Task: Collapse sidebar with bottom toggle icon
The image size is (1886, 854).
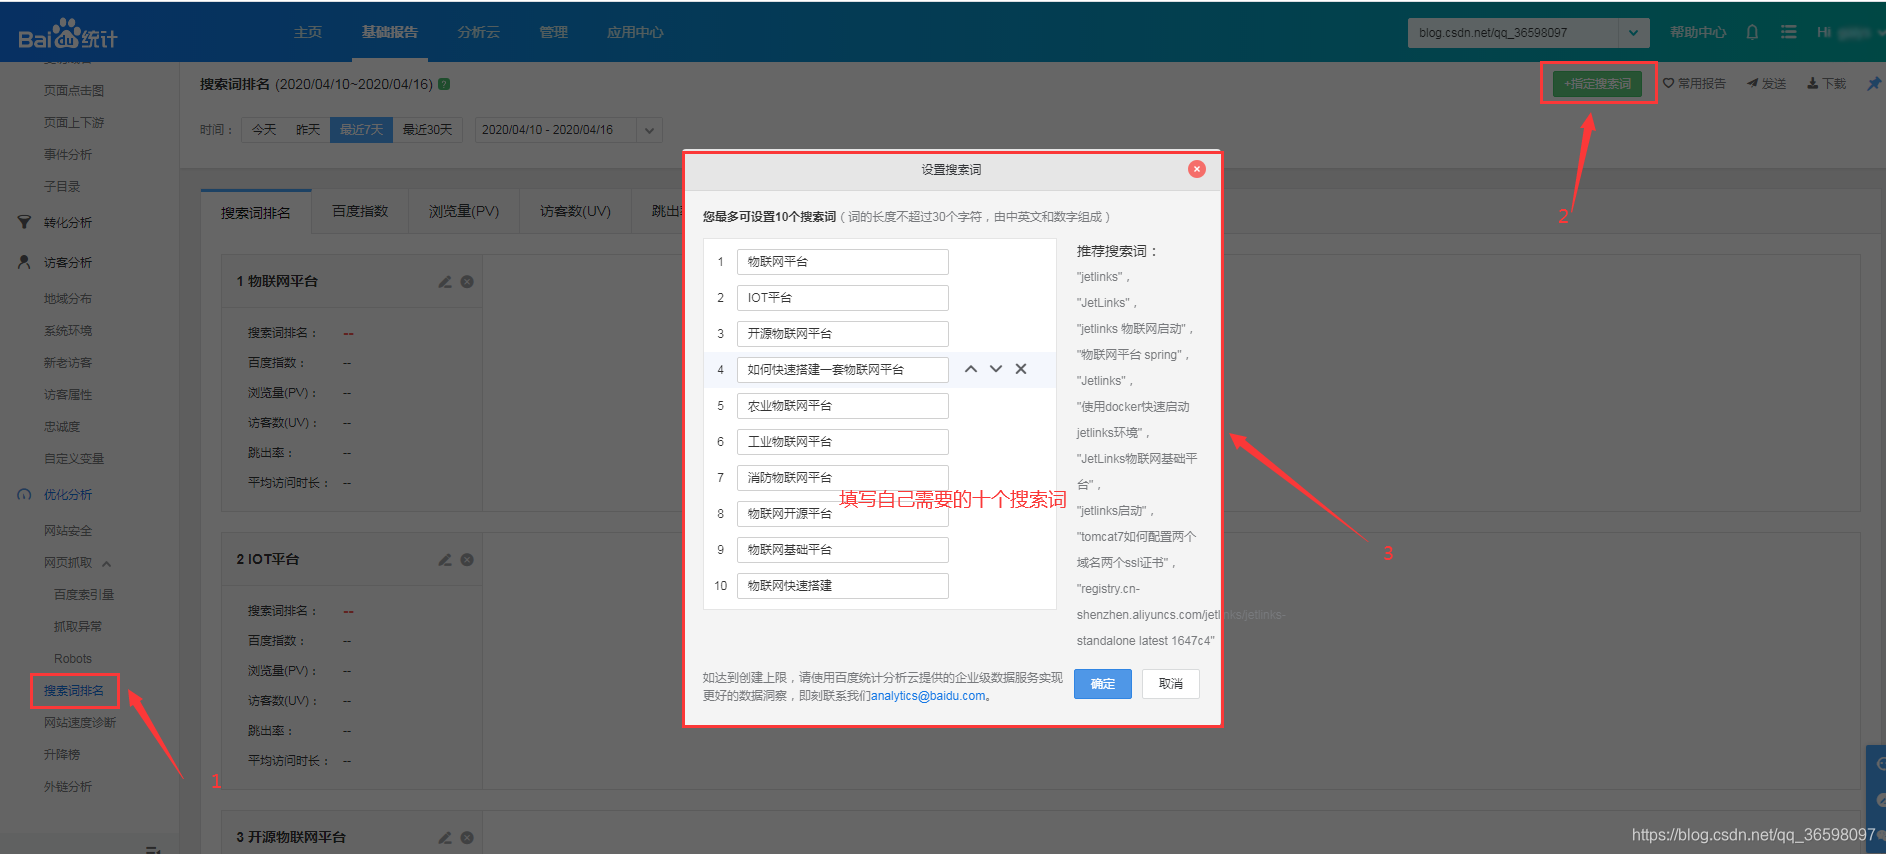Action: tap(153, 849)
